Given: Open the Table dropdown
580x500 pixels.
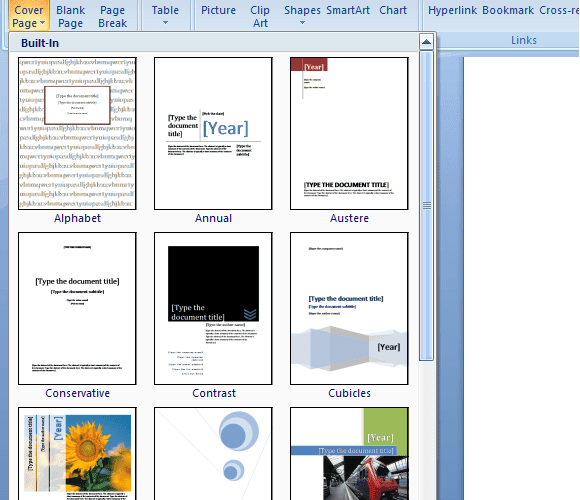Looking at the screenshot, I should 165,16.
